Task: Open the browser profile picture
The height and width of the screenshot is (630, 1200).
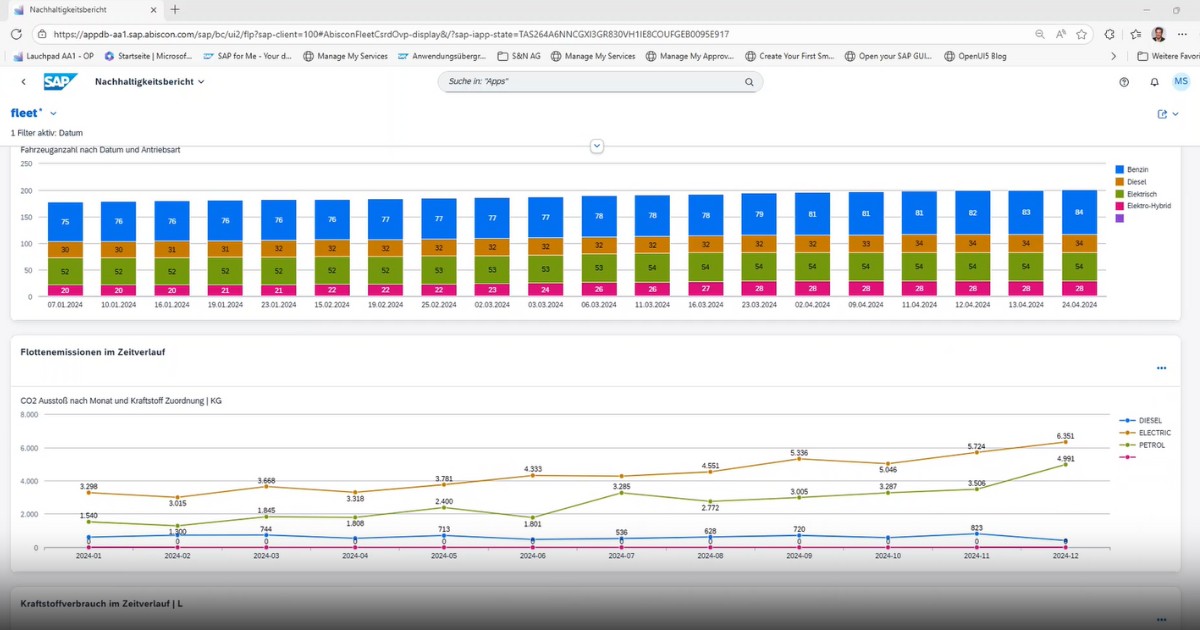Action: click(1159, 34)
